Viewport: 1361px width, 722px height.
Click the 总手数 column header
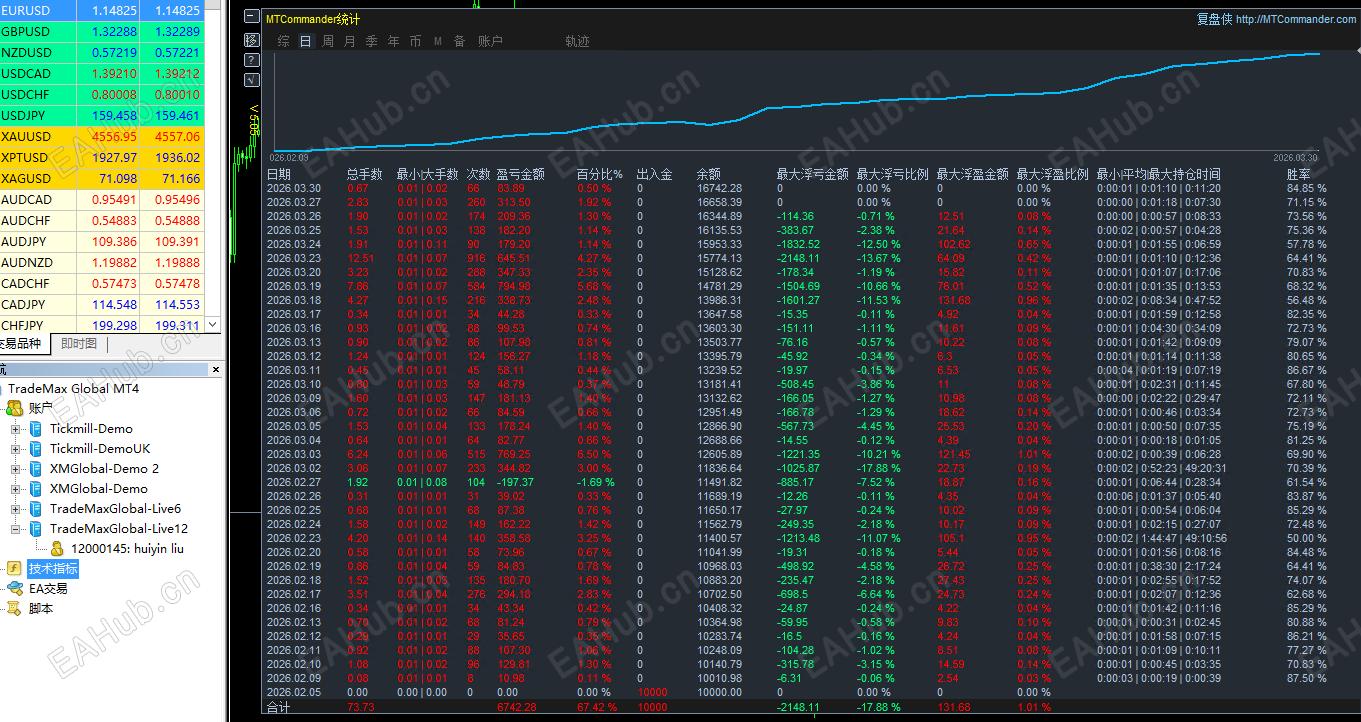click(x=365, y=174)
